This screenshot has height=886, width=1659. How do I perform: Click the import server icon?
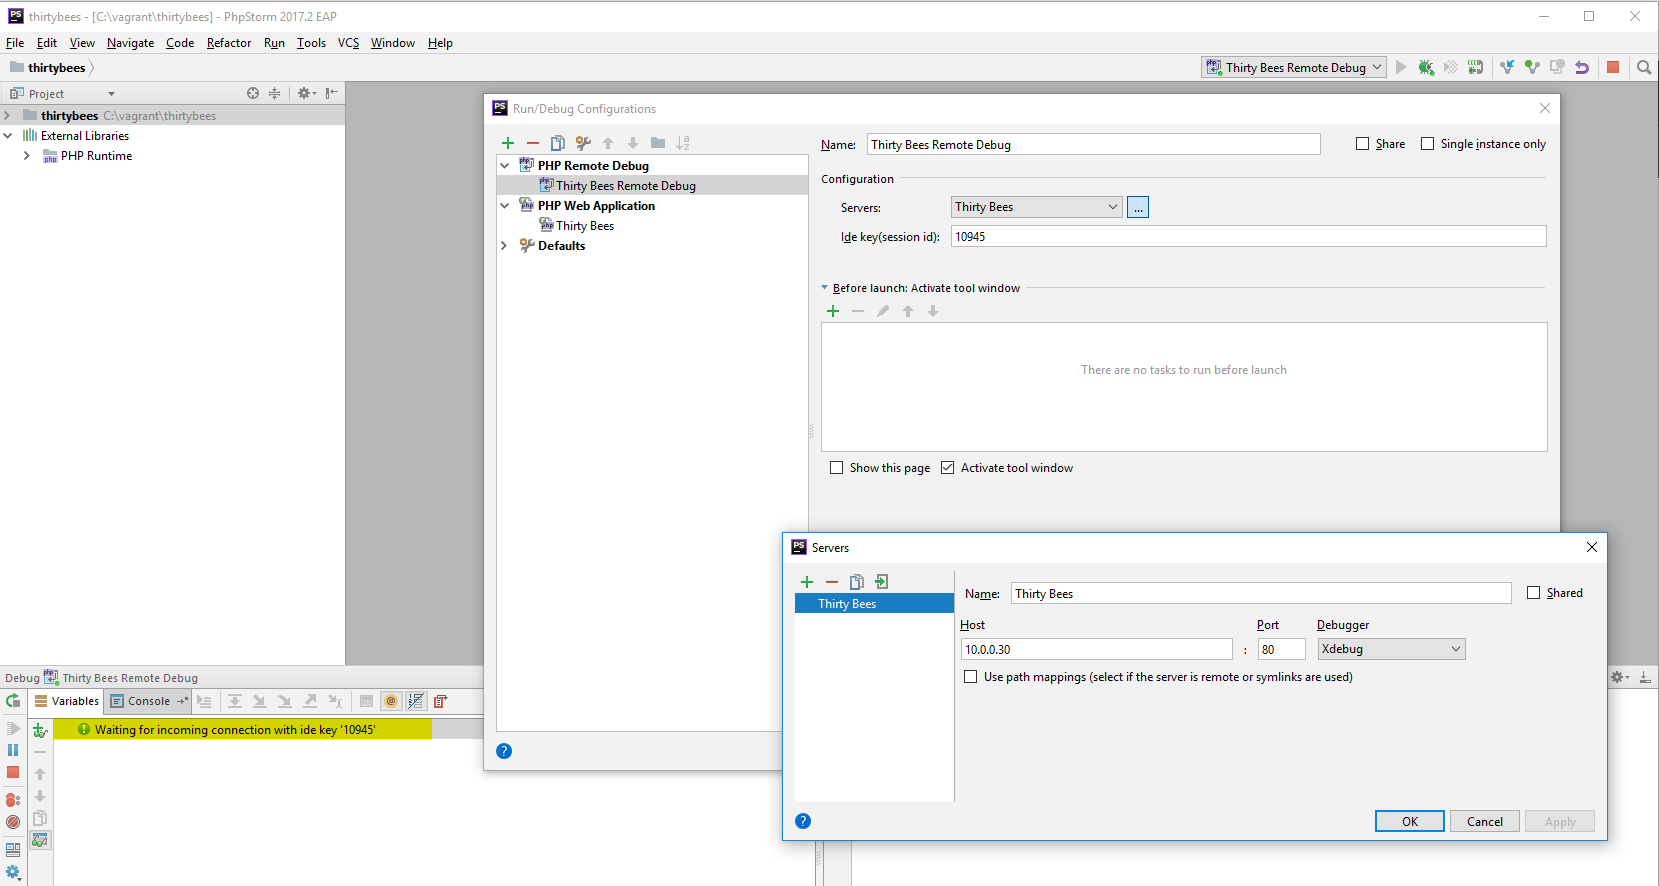pyautogui.click(x=881, y=582)
